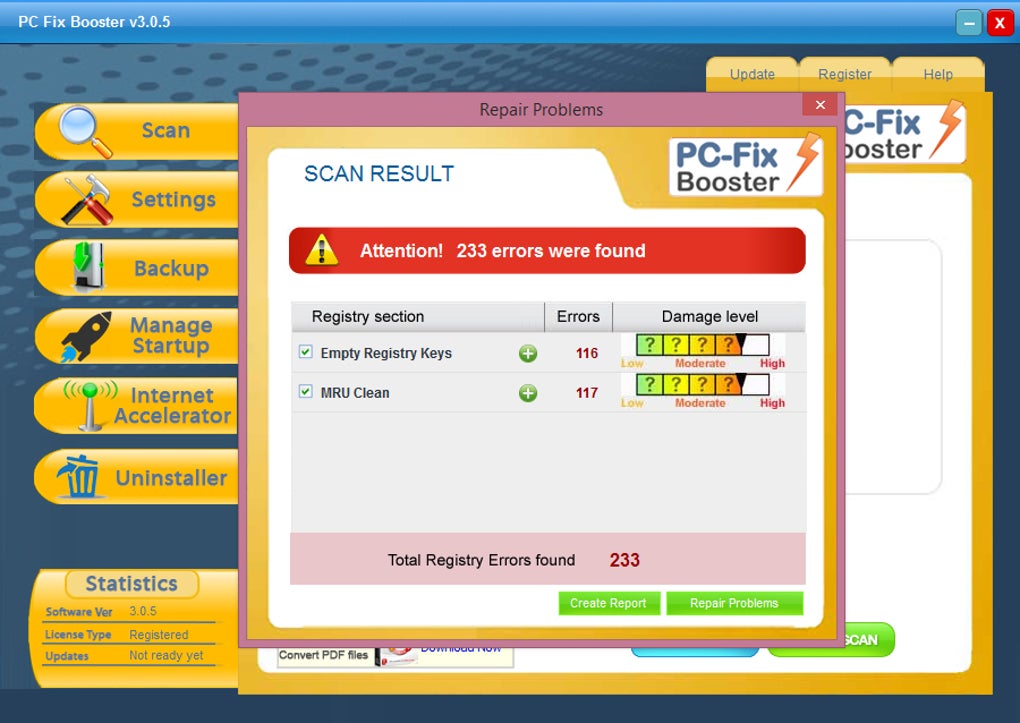Open the Backup section in the sidebar

tap(137, 267)
